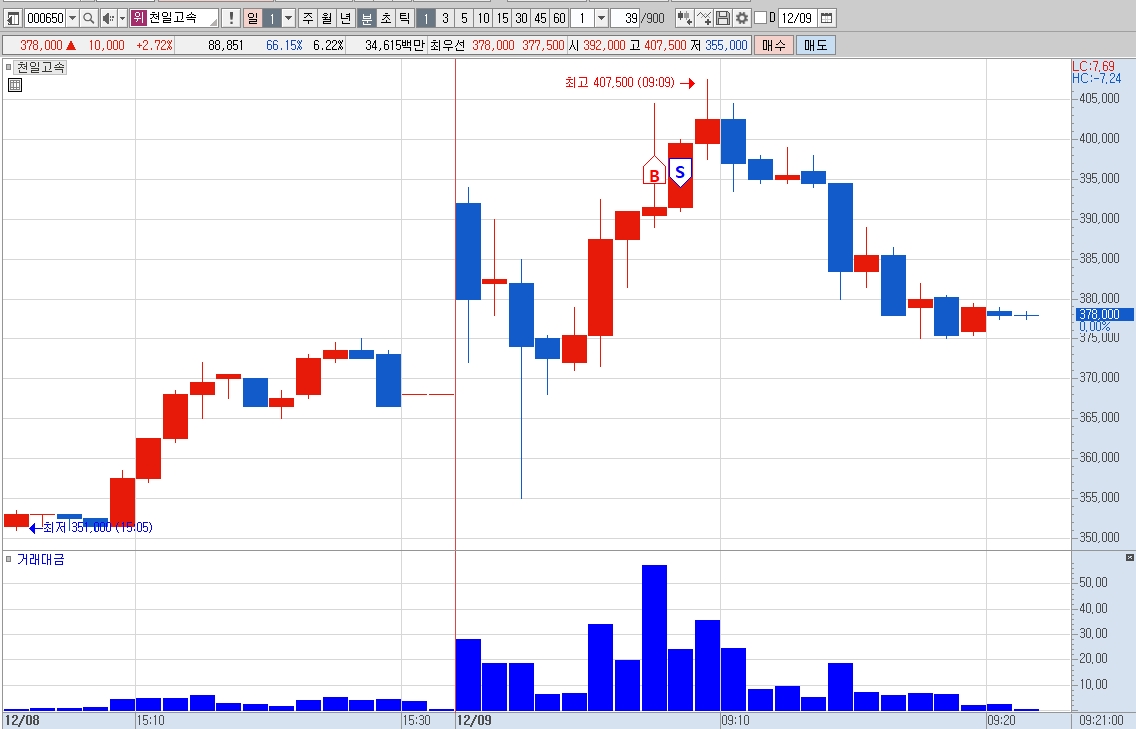Viewport: 1136px width, 729px height.
Task: Click the speaker sound alert icon
Action: pyautogui.click(x=108, y=18)
